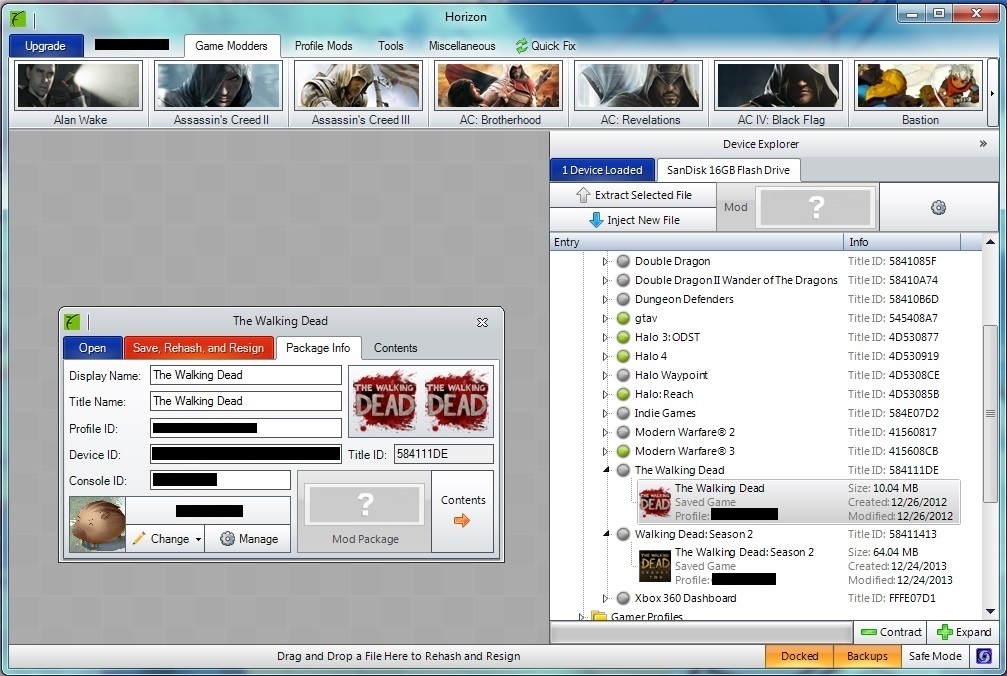1007x676 pixels.
Task: Click the Device Explorer vertical scrollbar
Action: pyautogui.click(x=990, y=414)
